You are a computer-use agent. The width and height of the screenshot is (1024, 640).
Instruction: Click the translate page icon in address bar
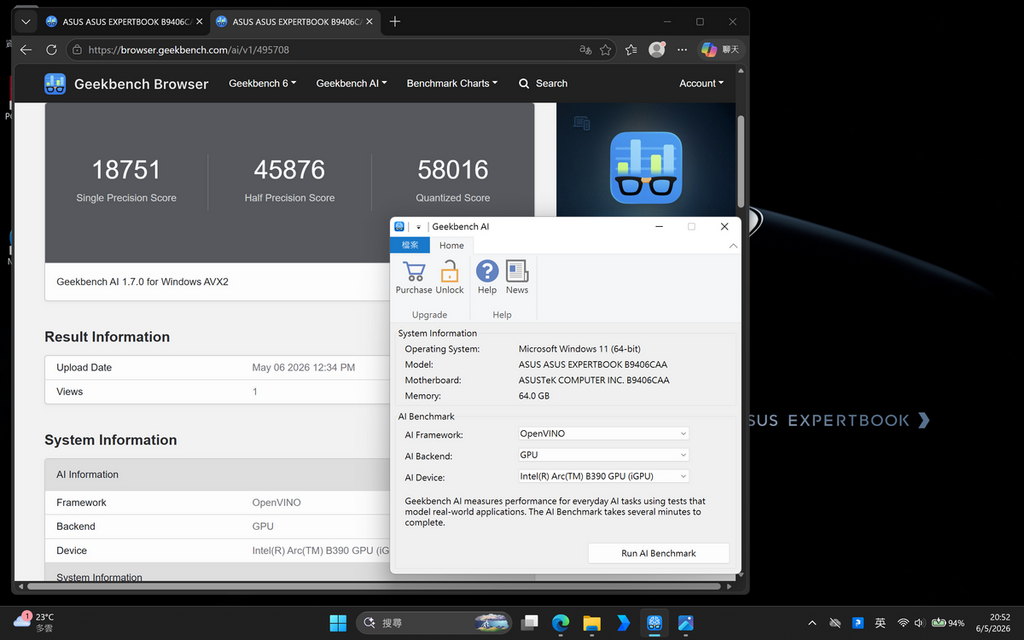586,50
